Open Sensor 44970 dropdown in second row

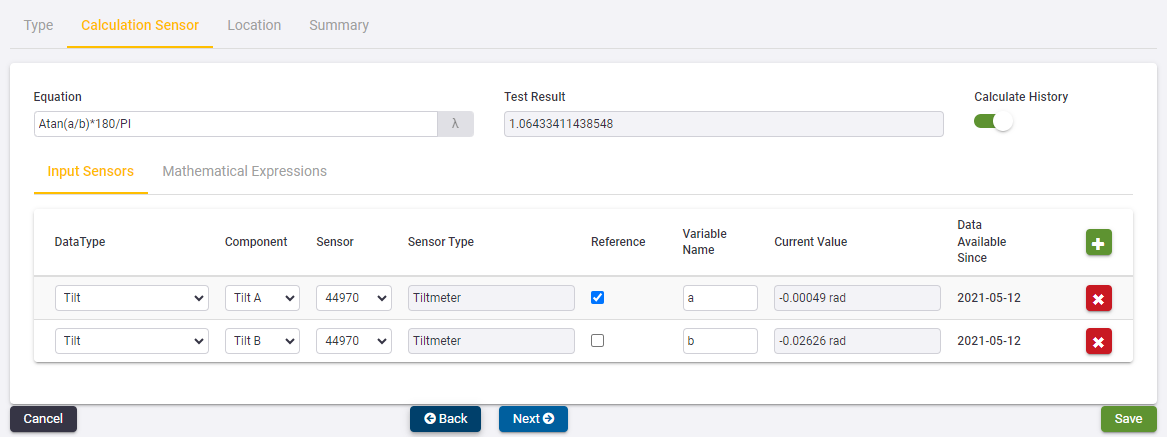(x=354, y=341)
